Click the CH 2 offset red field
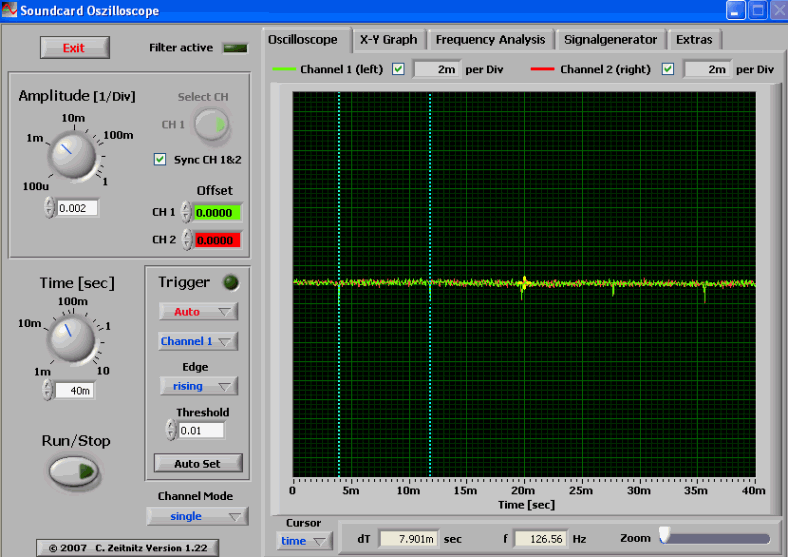The width and height of the screenshot is (788, 557). [218, 240]
